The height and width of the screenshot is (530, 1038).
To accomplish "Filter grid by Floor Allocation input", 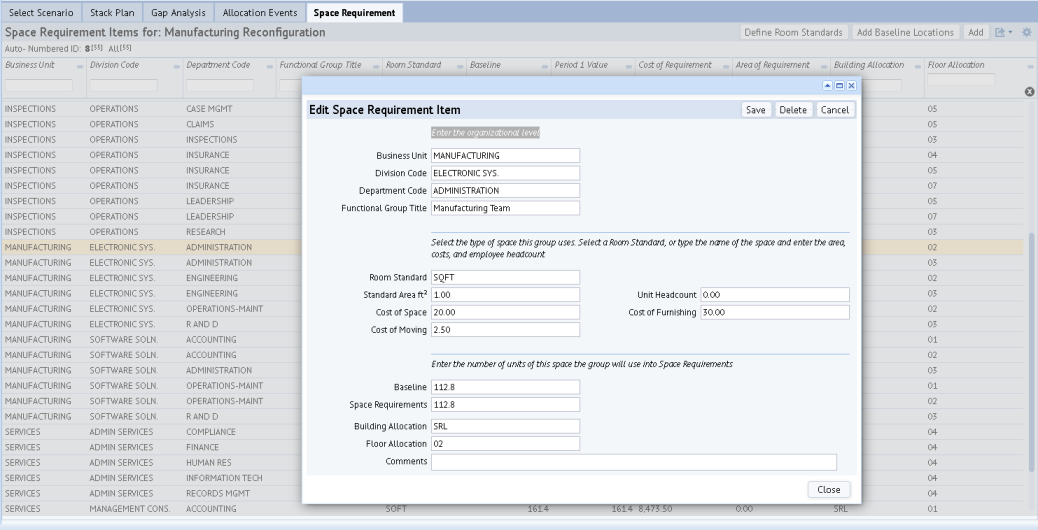I will point(961,79).
